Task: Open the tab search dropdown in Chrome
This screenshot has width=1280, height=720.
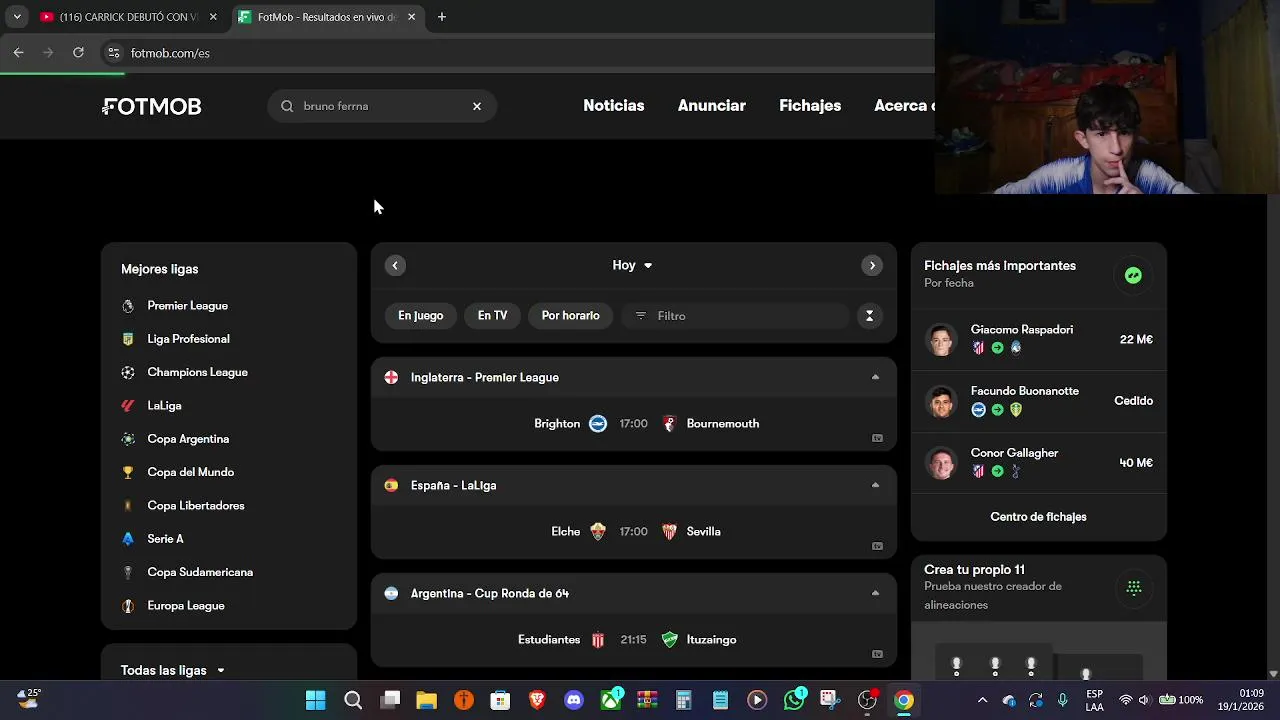Action: click(16, 17)
